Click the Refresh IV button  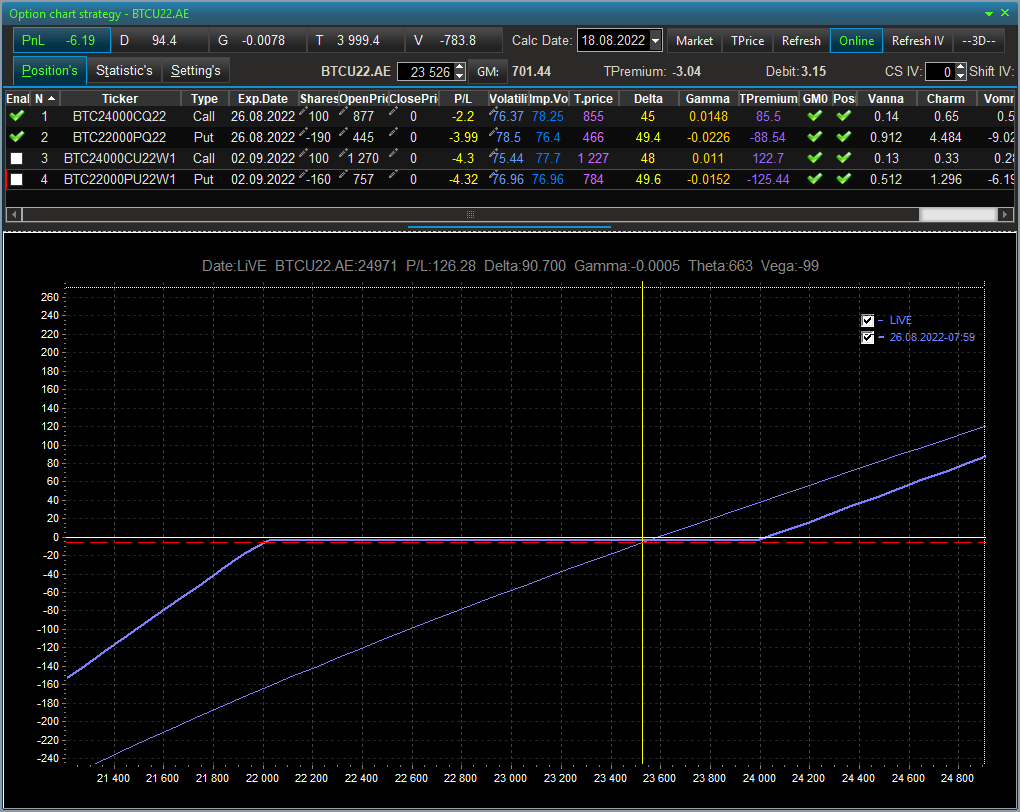[x=917, y=40]
